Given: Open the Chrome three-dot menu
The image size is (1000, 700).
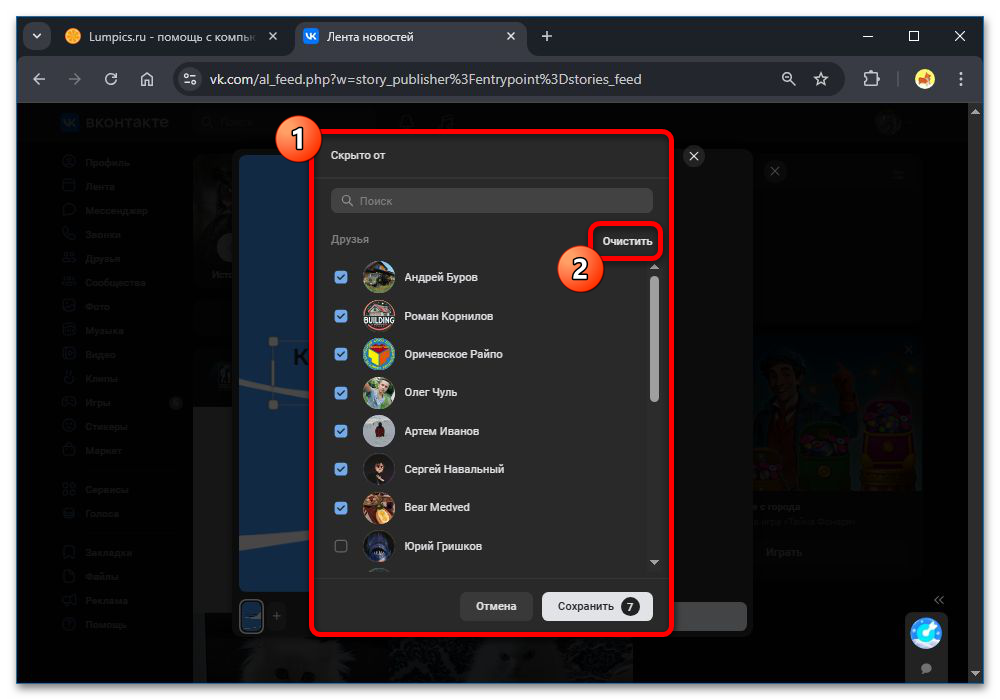Looking at the screenshot, I should [x=961, y=79].
